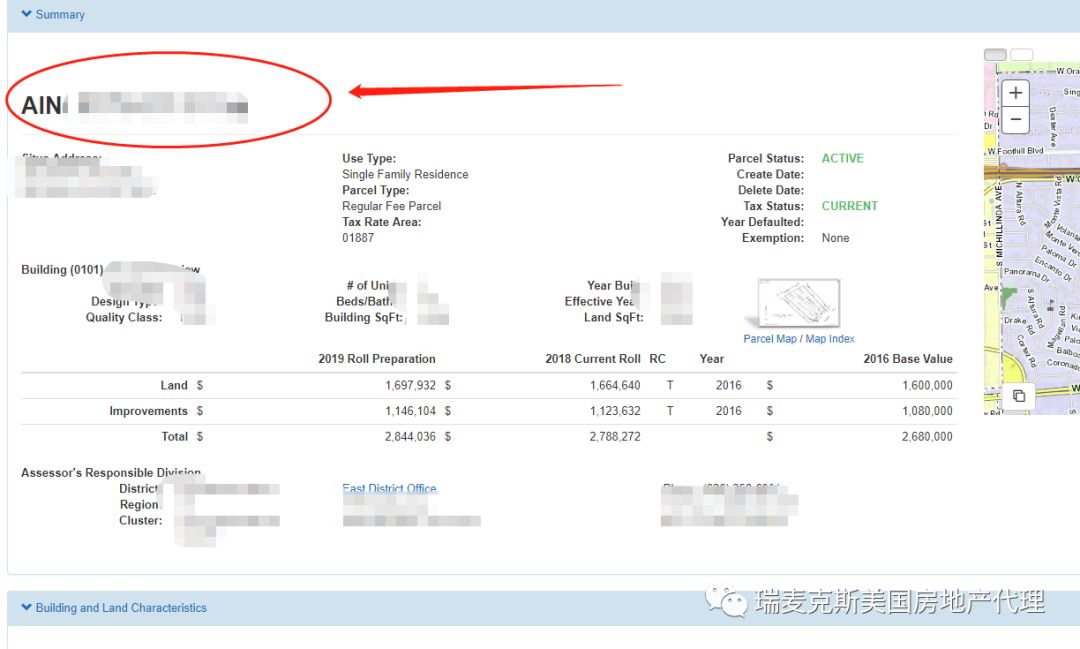Select the 2,844,036 total value
Image resolution: width=1080 pixels, height=649 pixels.
410,436
